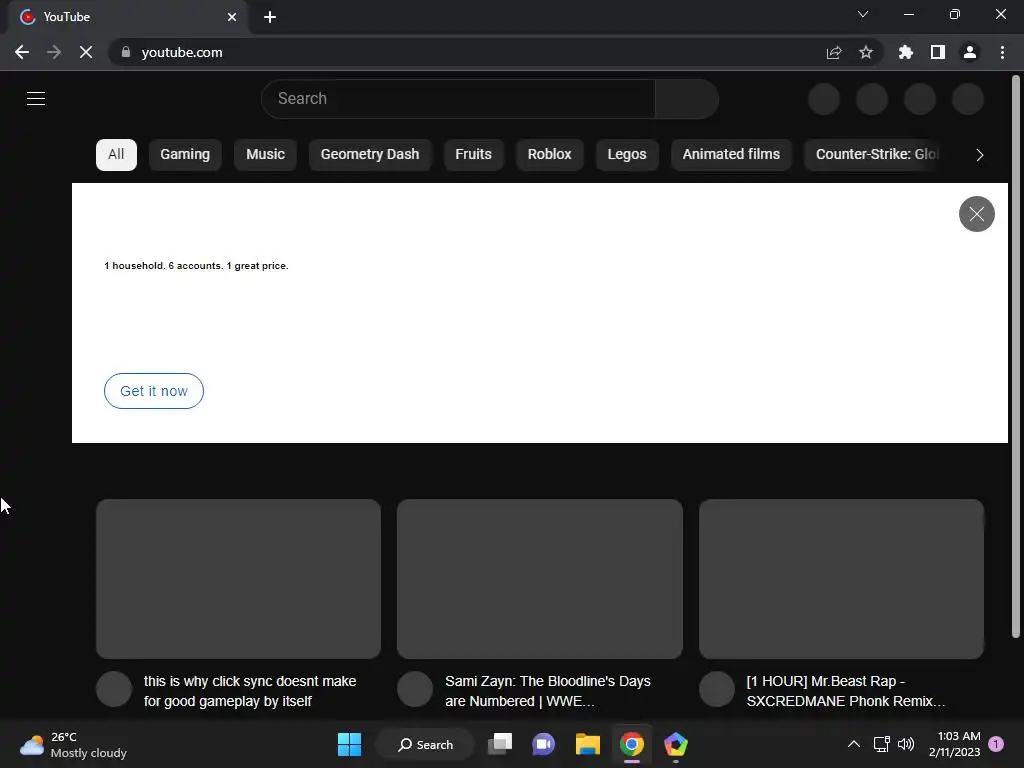Open Task View on taskbar
Screen dimensions: 1024x768
click(500, 744)
